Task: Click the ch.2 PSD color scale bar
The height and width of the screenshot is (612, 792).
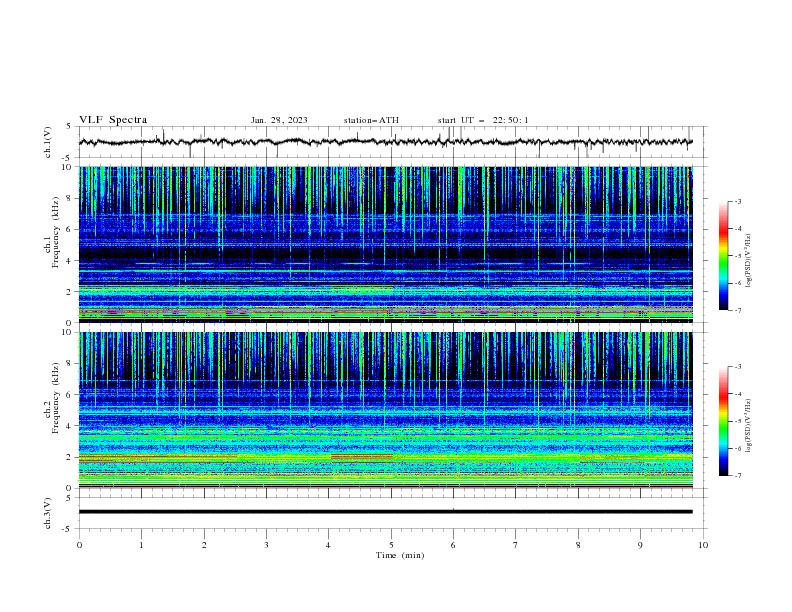Action: pyautogui.click(x=723, y=421)
